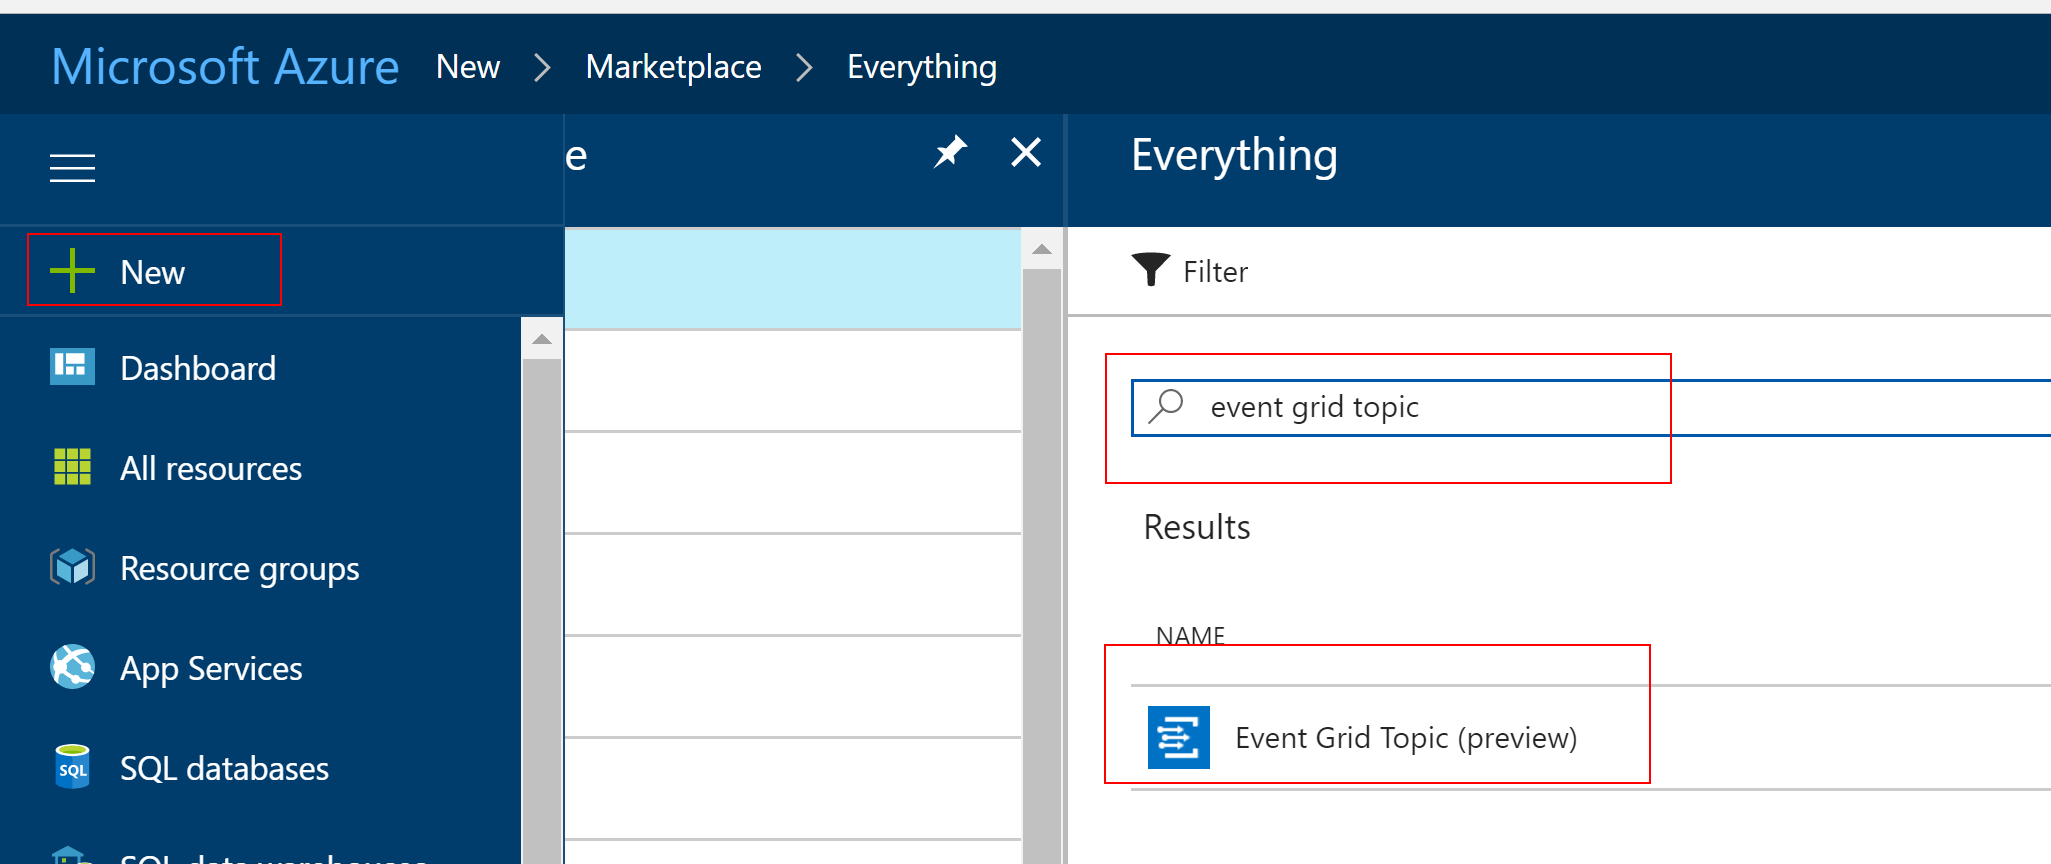Click the App Services globe icon

[x=72, y=667]
